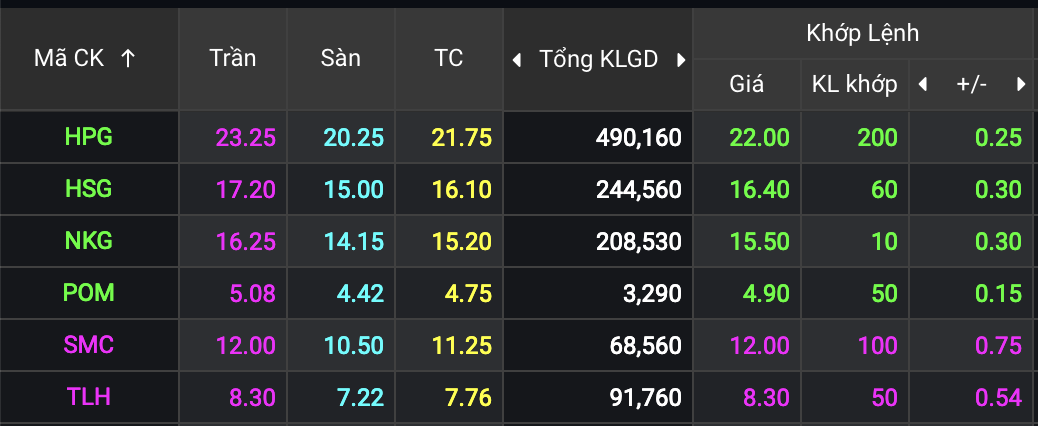1038x426 pixels.
Task: Click the Sàn column header
Action: [341, 59]
